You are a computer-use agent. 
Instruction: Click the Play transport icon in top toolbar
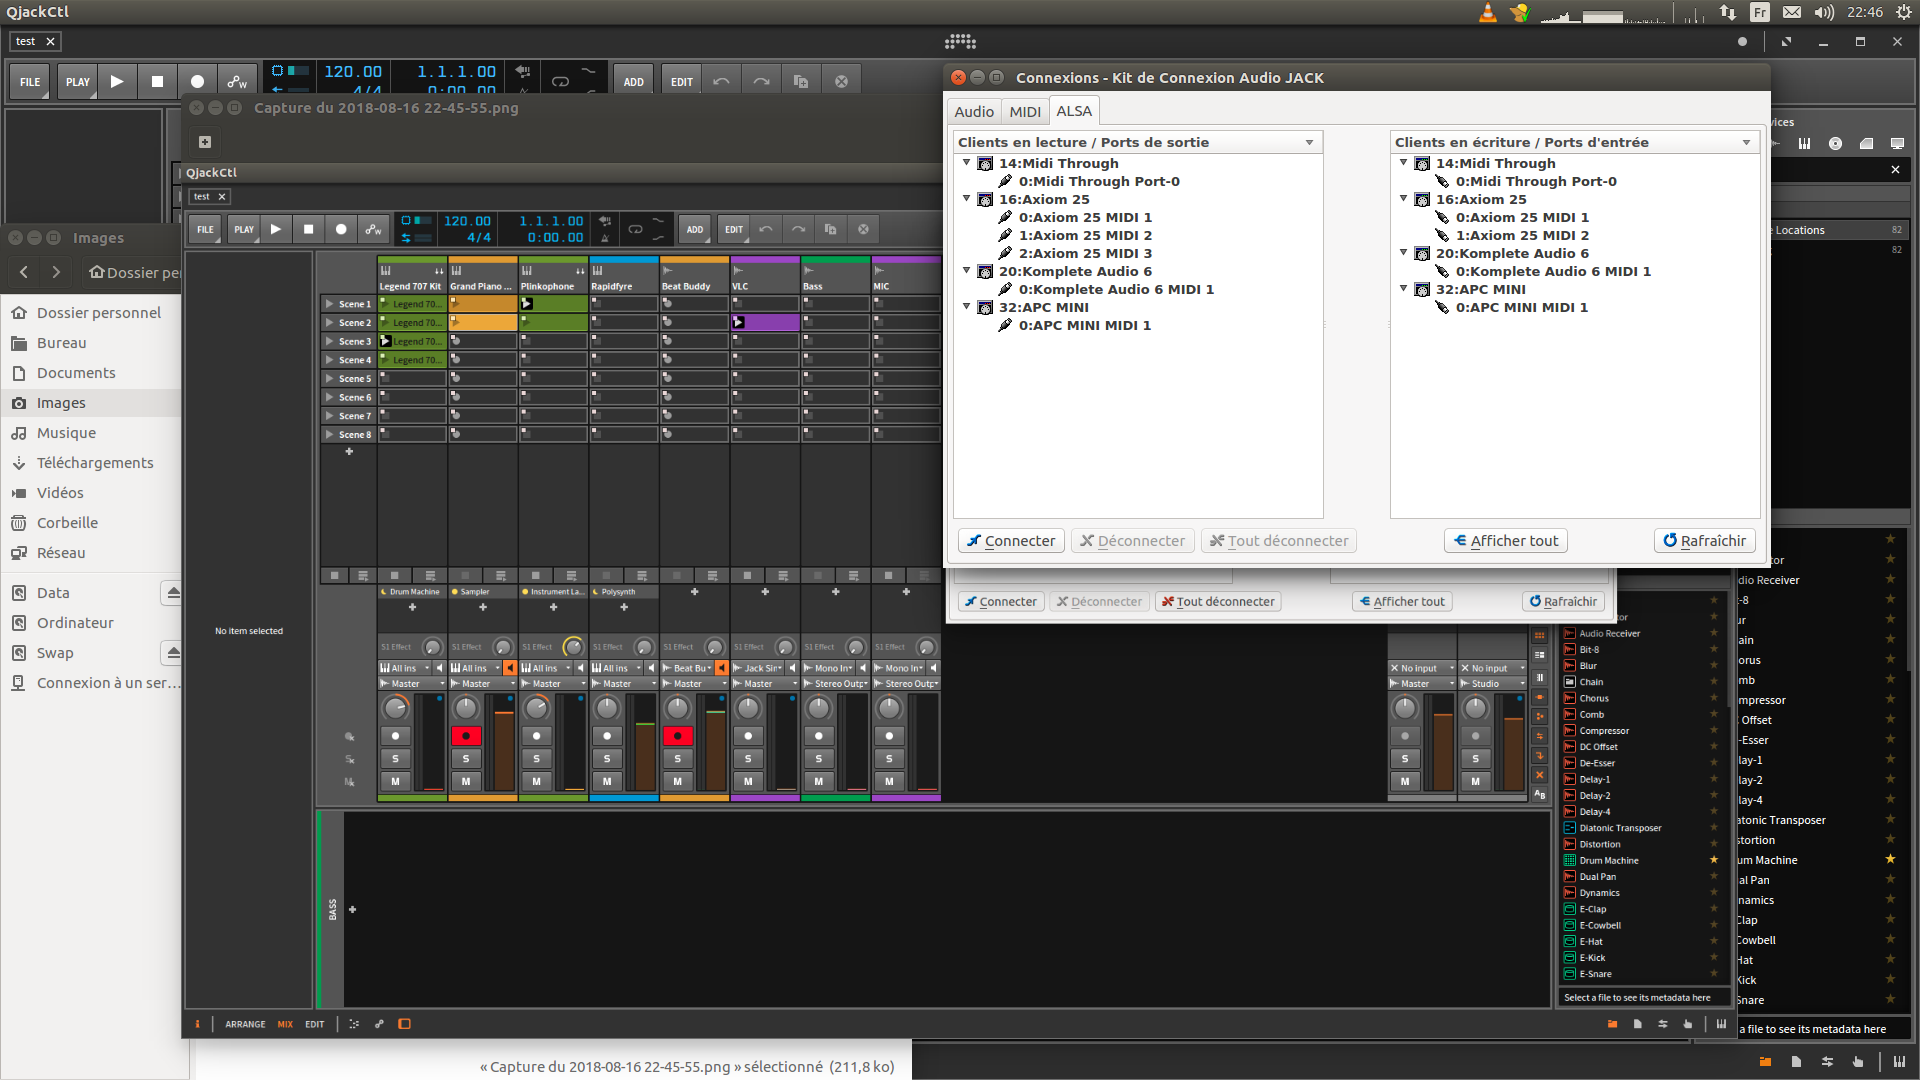coord(117,82)
